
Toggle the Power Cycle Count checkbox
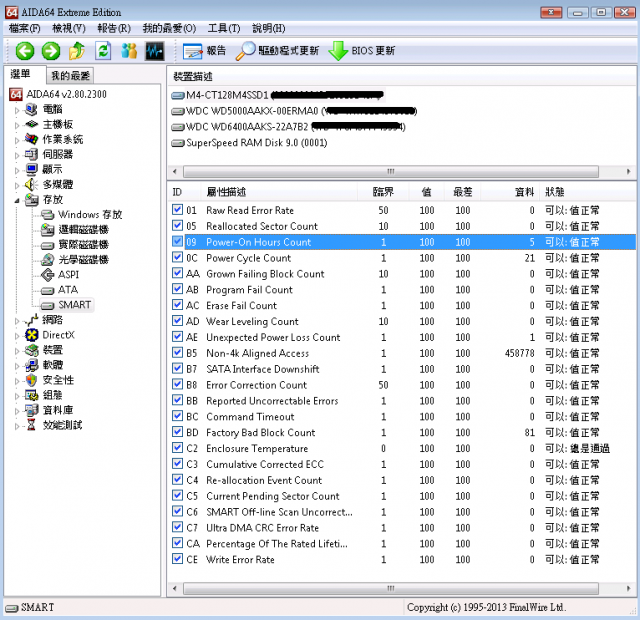177,258
